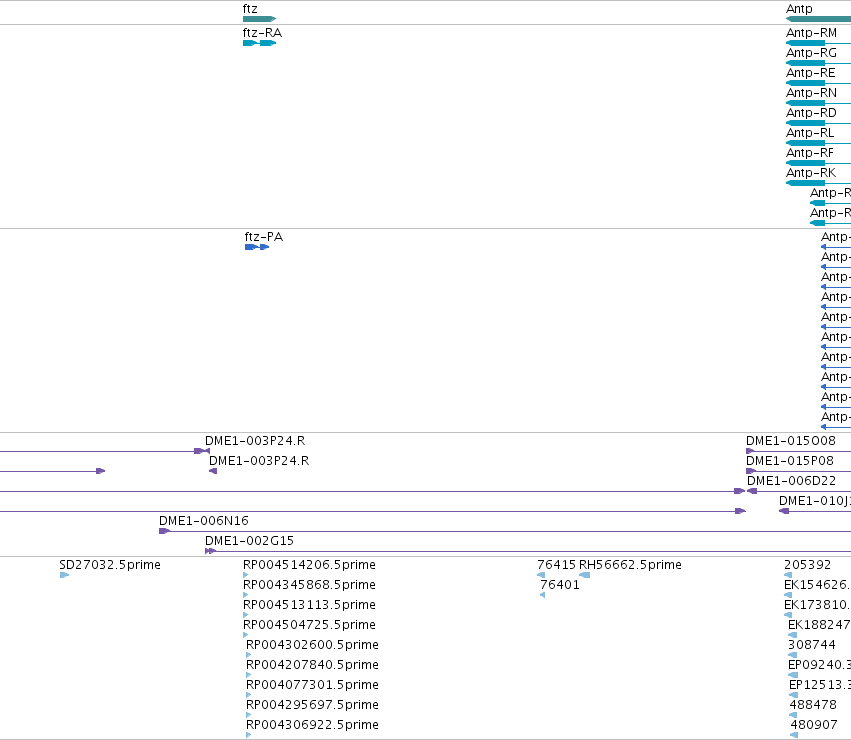851x740 pixels.
Task: Open the RP004514206.5prime feature label
Action: click(x=309, y=565)
